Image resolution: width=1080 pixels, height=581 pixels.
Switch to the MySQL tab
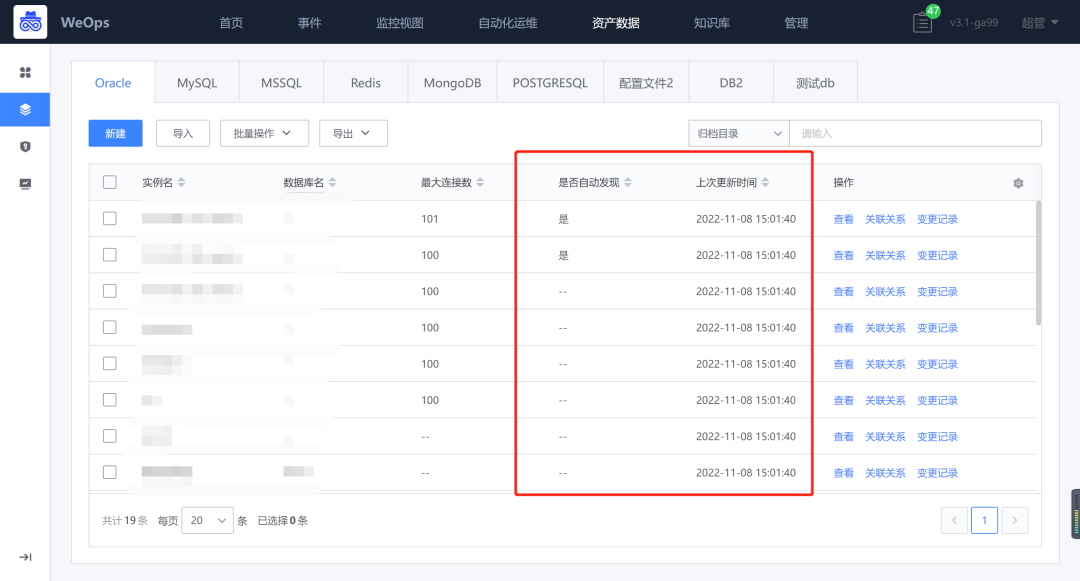196,83
